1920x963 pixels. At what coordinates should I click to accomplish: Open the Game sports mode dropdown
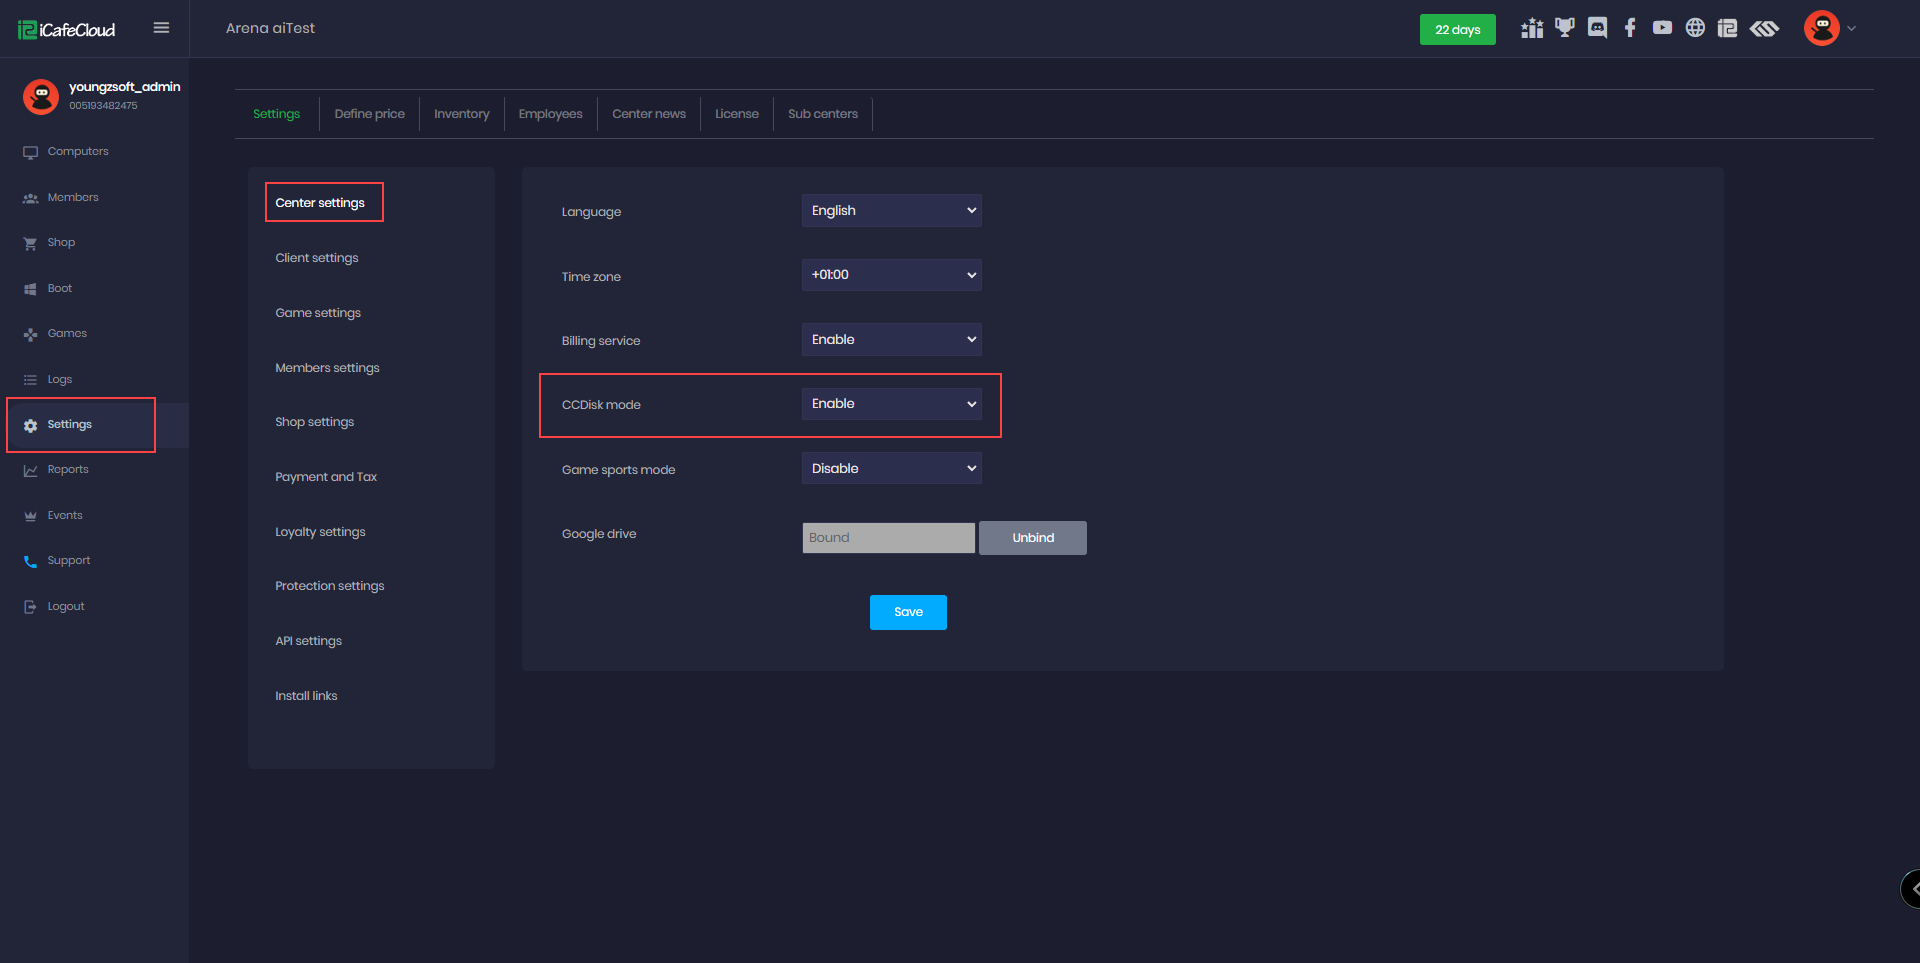tap(891, 469)
